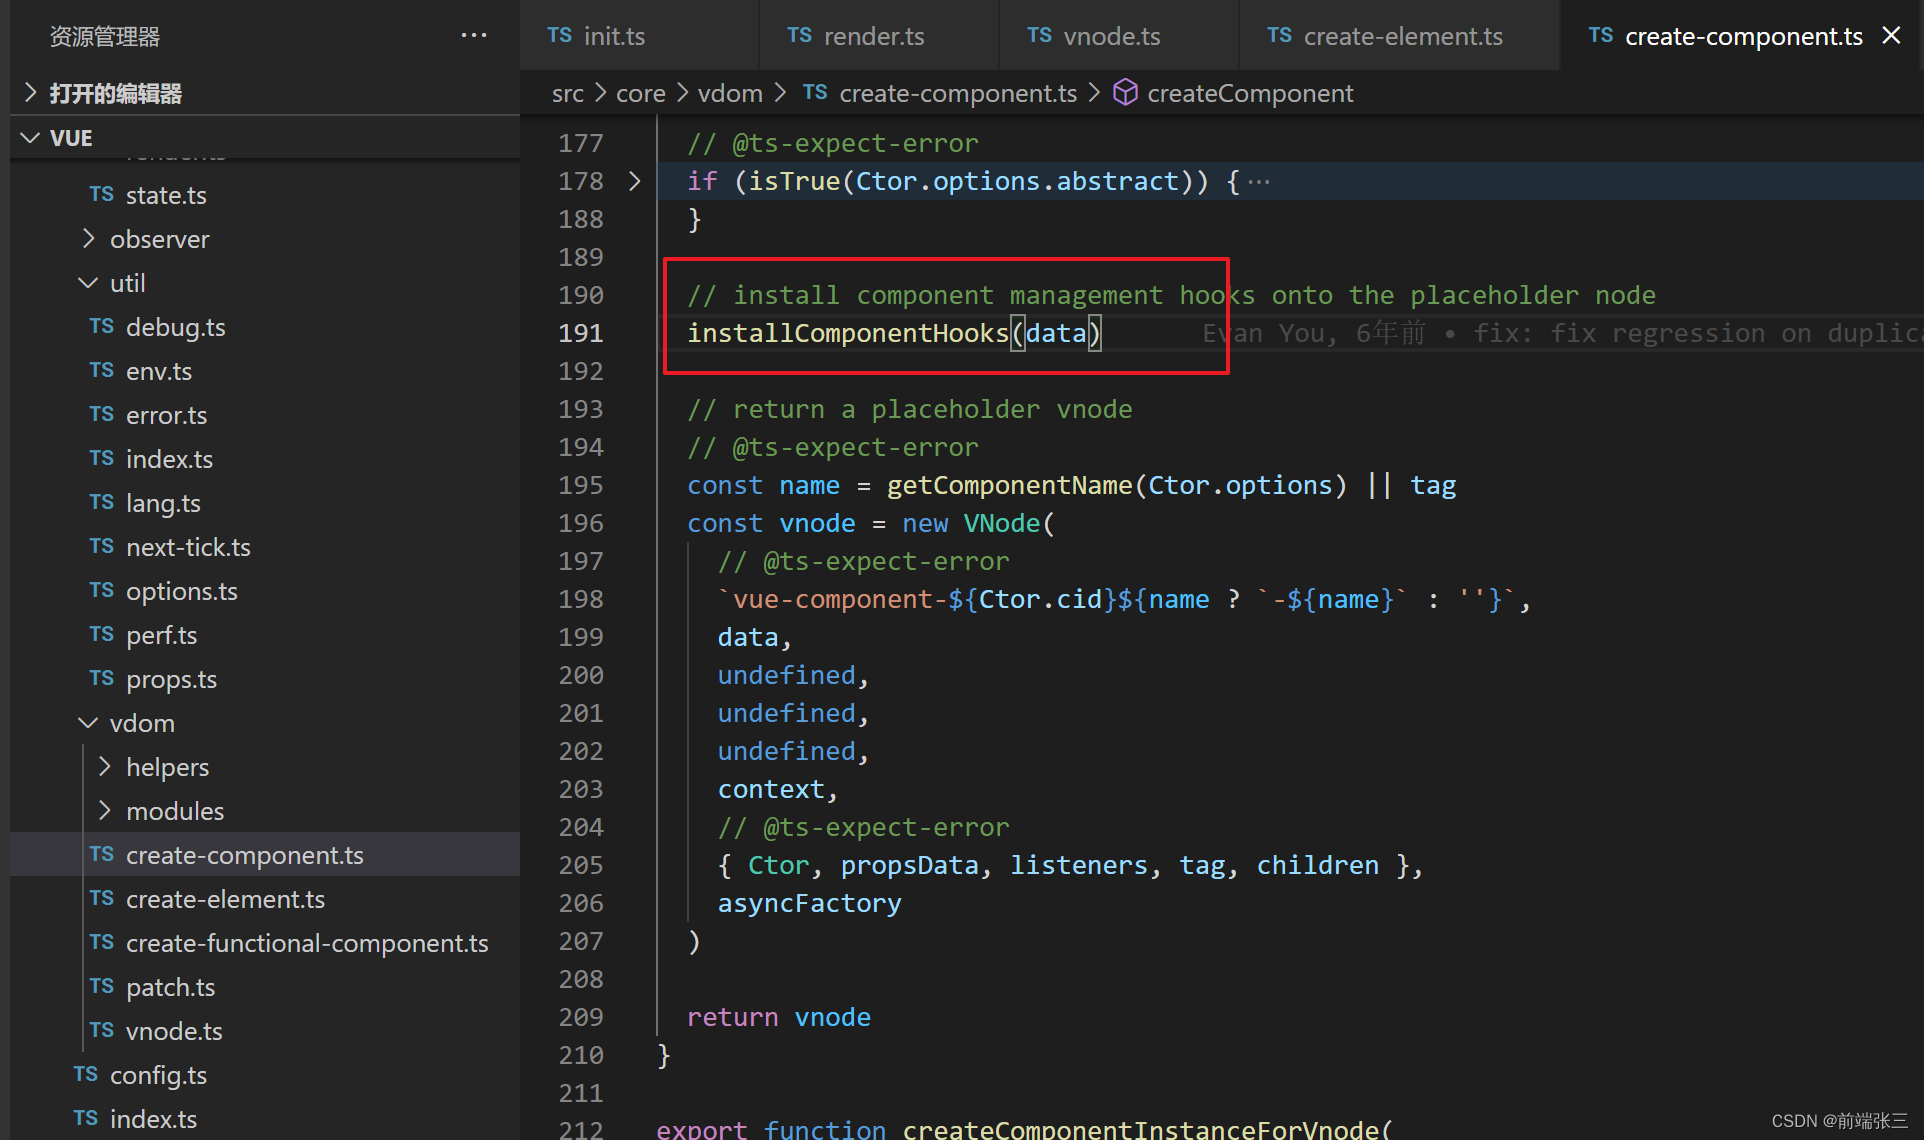Viewport: 1924px width, 1140px height.
Task: Switch to the render.ts tab
Action: [879, 36]
